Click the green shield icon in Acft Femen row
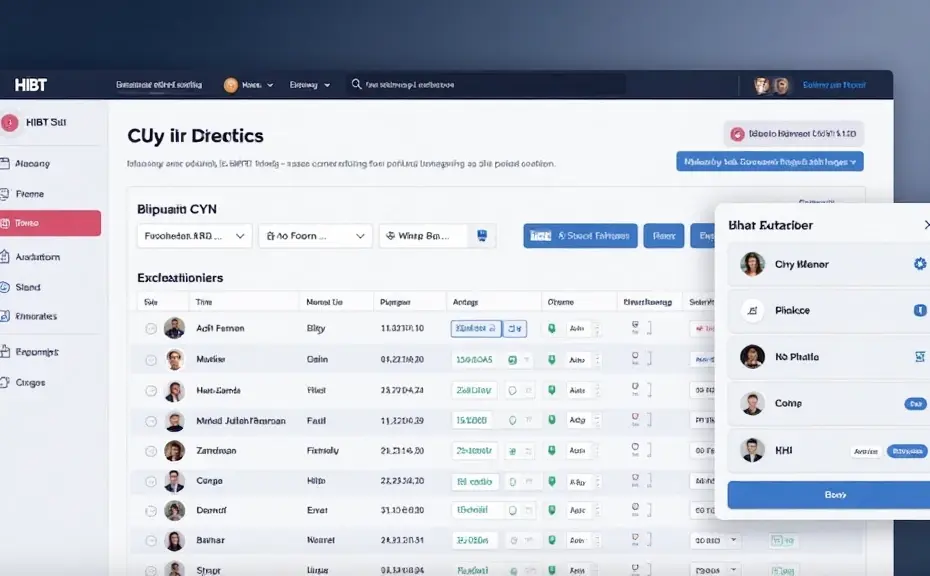Screen dimensions: 930x576 pos(551,328)
